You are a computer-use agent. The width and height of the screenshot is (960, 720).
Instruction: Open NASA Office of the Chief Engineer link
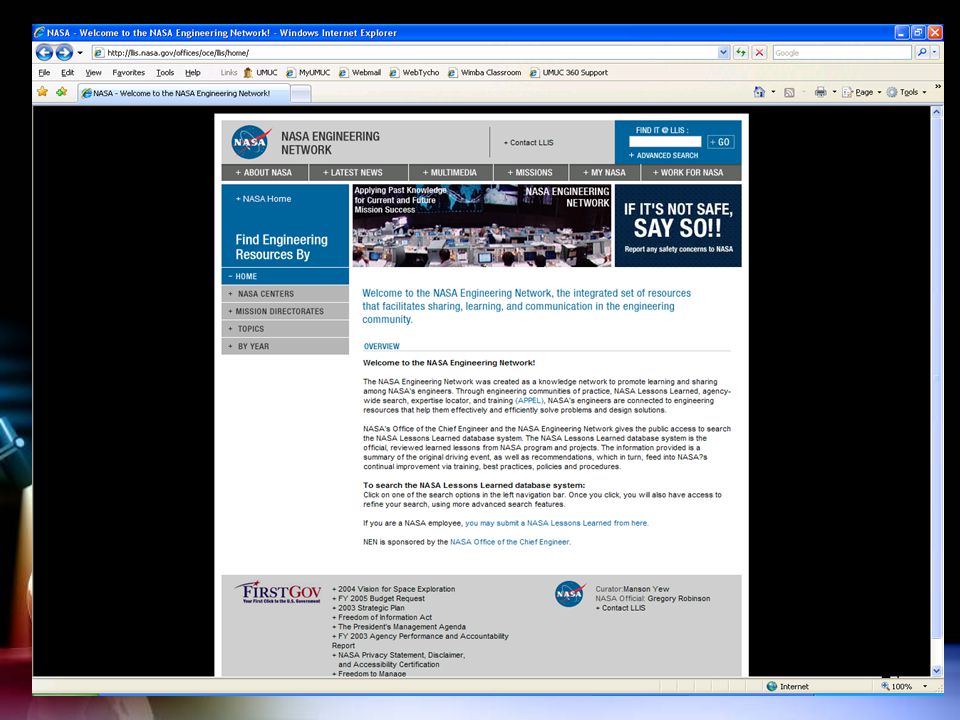point(510,542)
